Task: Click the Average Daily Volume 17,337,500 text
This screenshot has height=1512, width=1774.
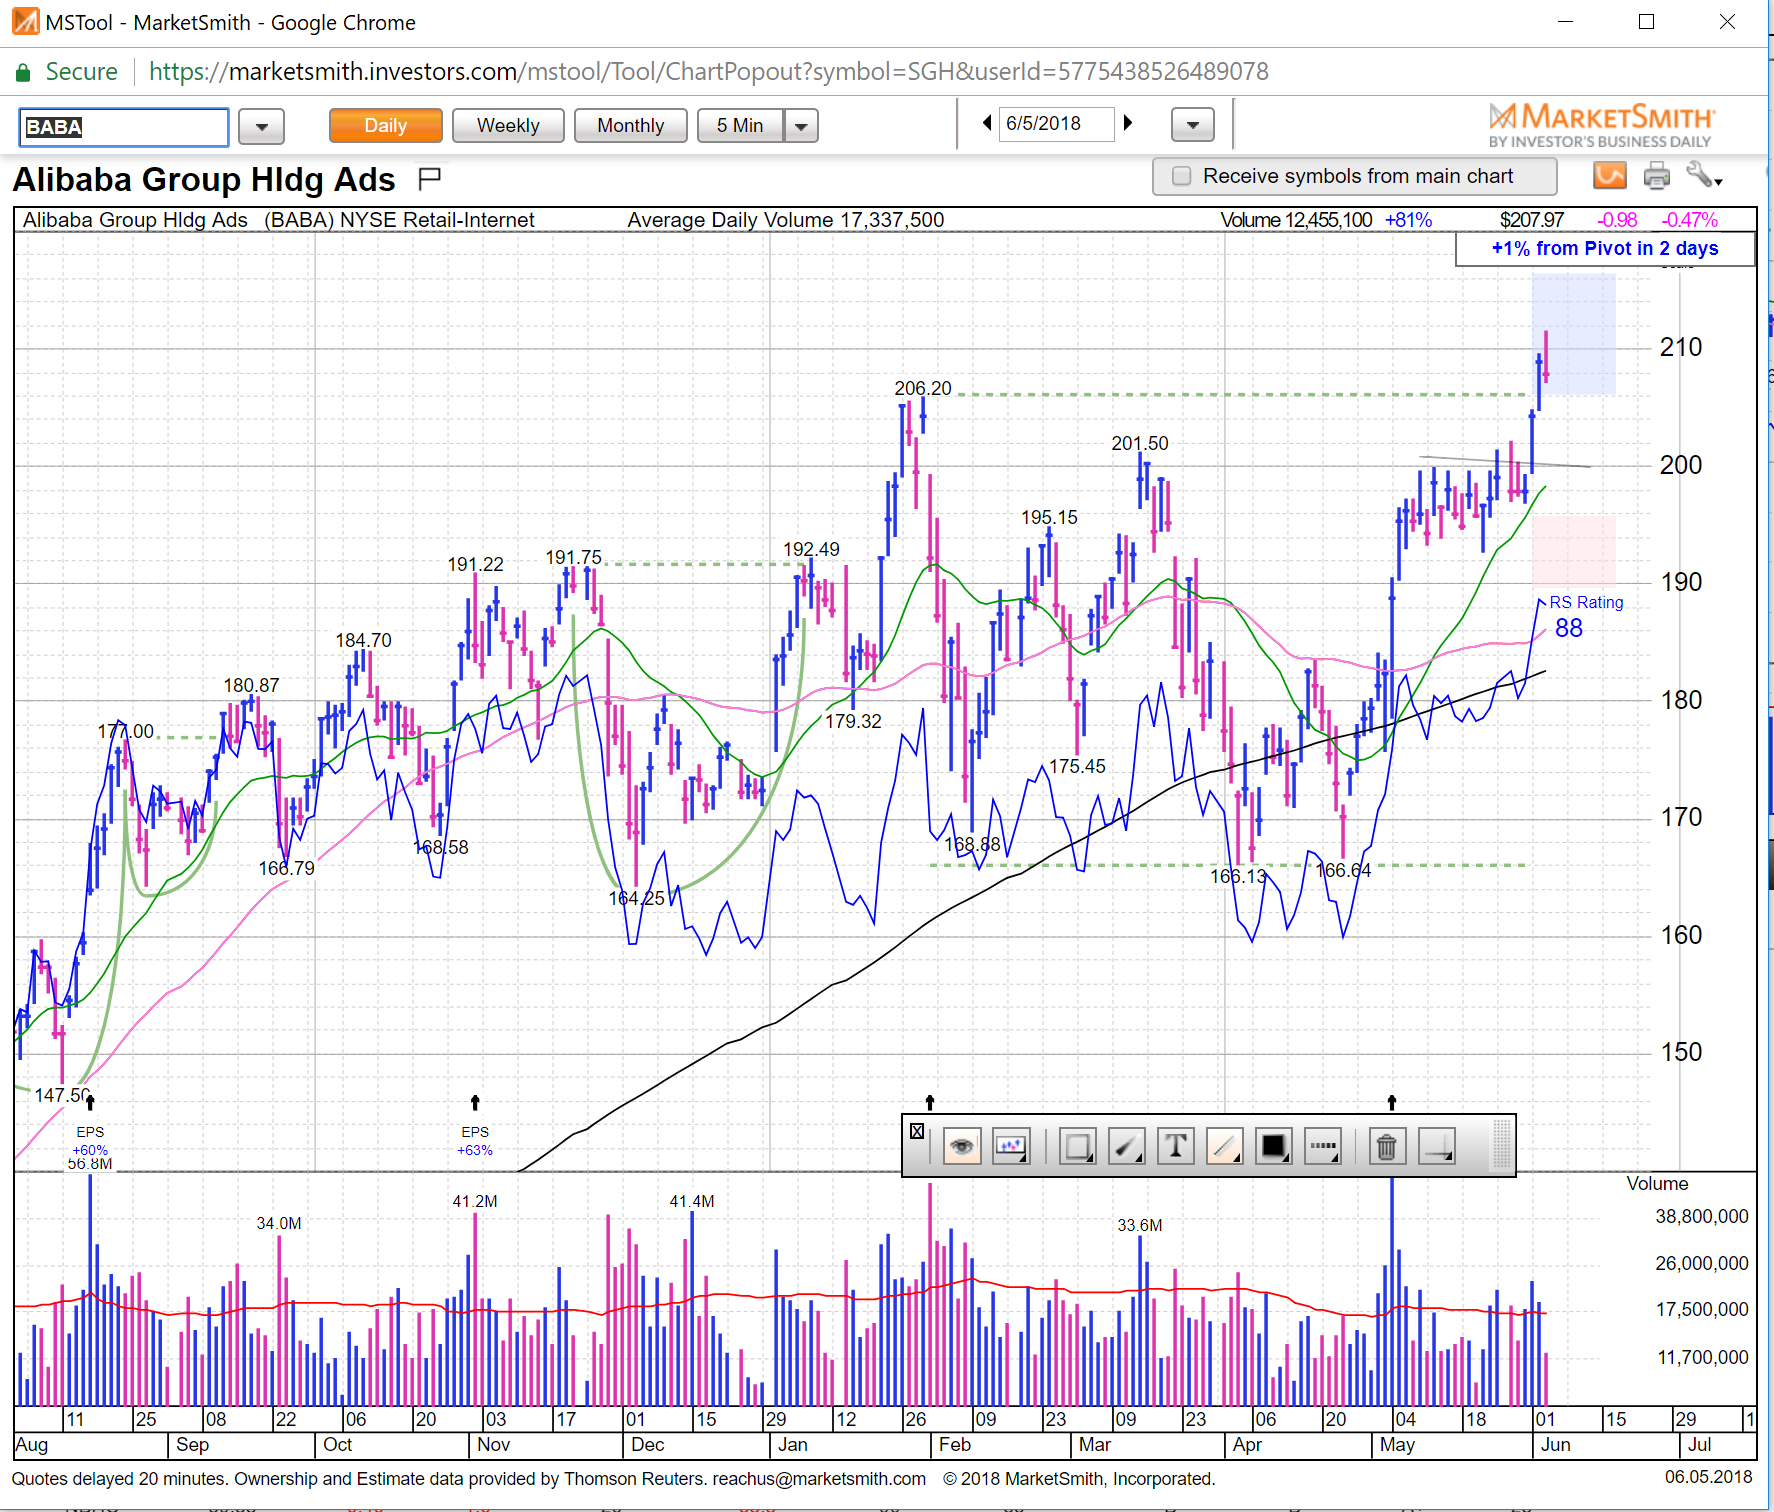Action: tap(786, 220)
